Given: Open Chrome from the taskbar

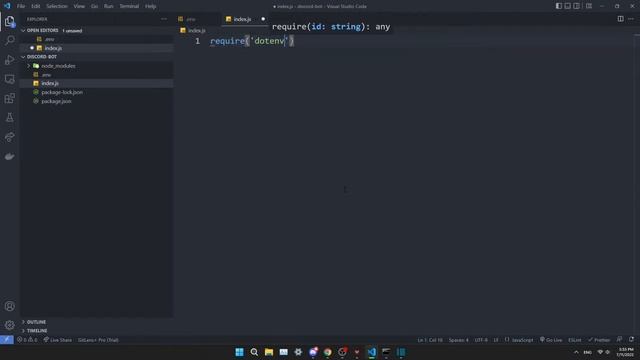Looking at the screenshot, I should (x=328, y=352).
